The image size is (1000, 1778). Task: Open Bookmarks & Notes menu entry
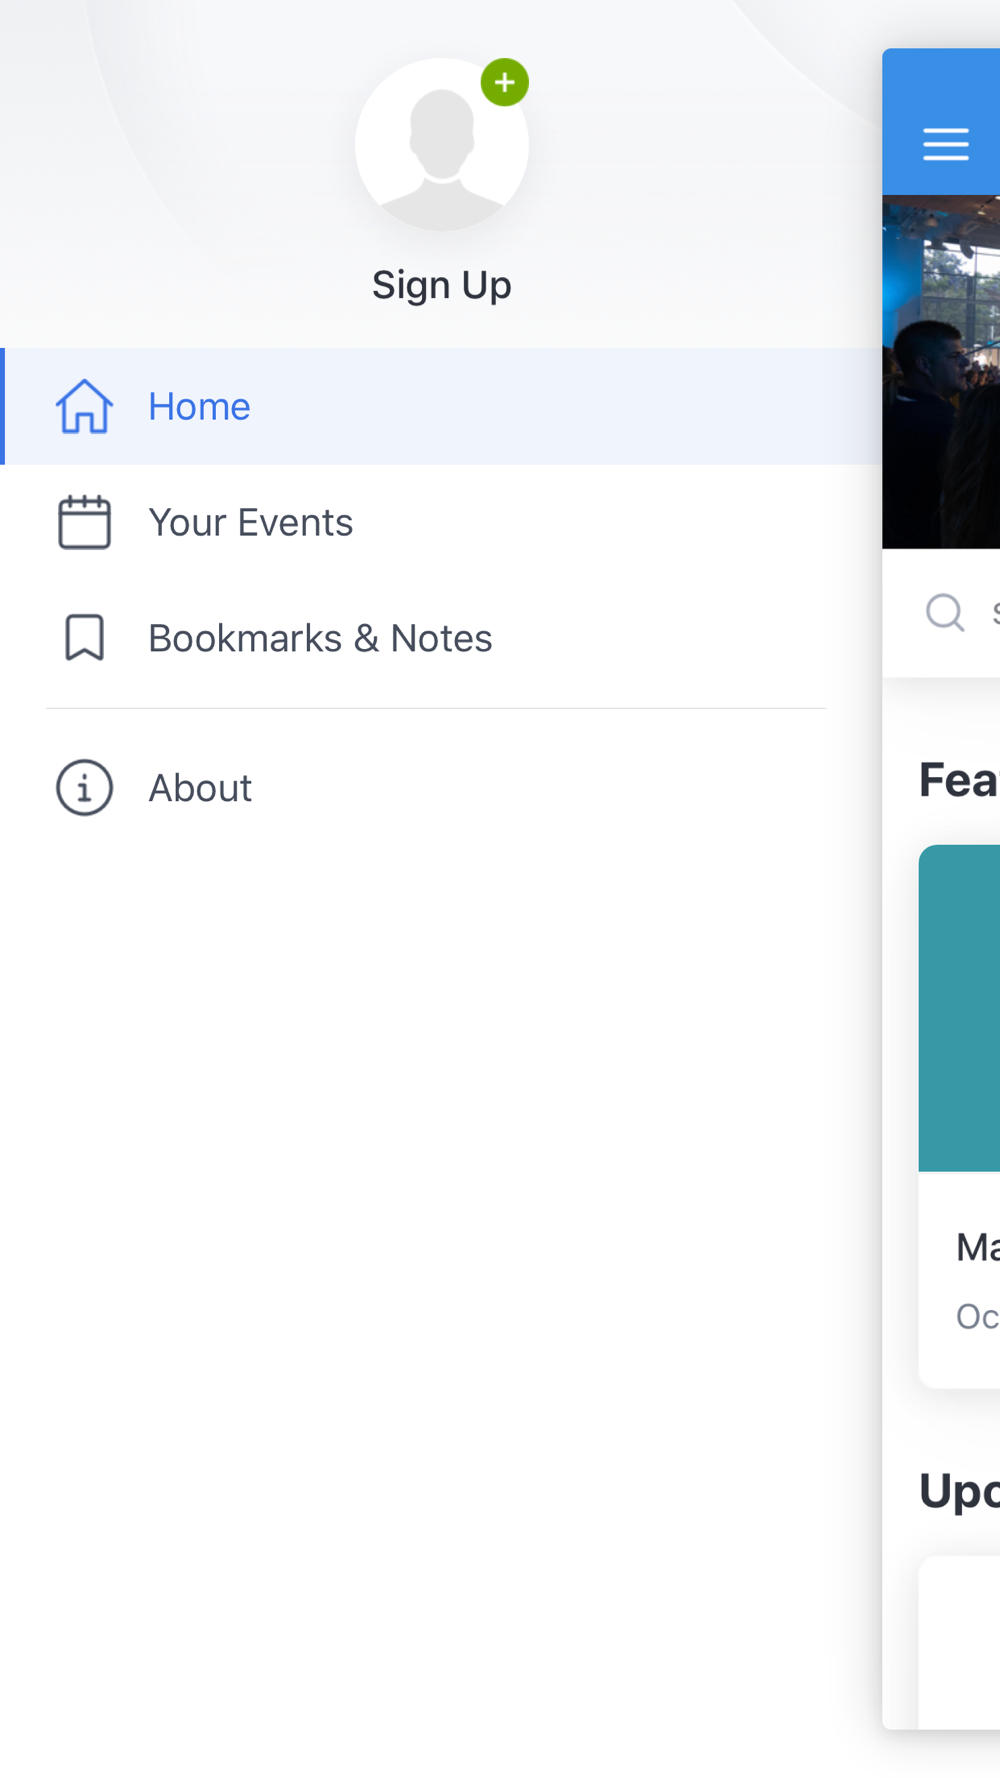[x=441, y=638]
